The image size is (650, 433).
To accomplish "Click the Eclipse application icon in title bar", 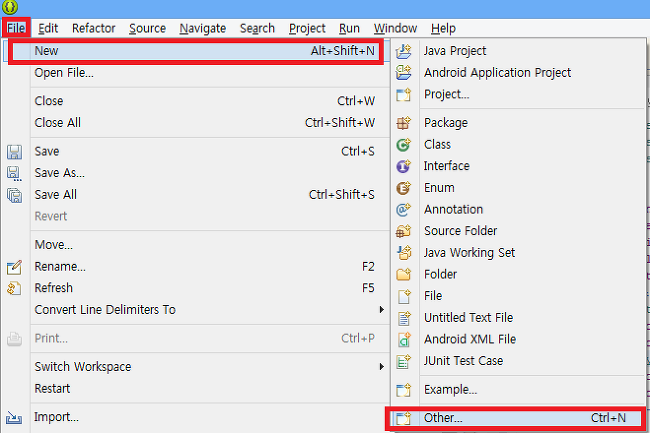I will (10, 7).
